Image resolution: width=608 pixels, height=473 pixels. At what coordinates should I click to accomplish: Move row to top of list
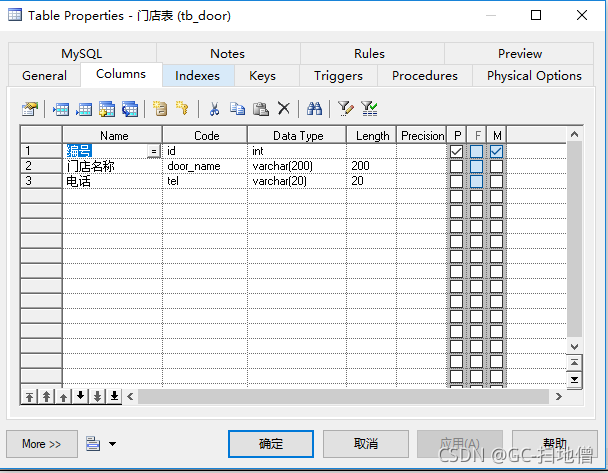[x=29, y=397]
